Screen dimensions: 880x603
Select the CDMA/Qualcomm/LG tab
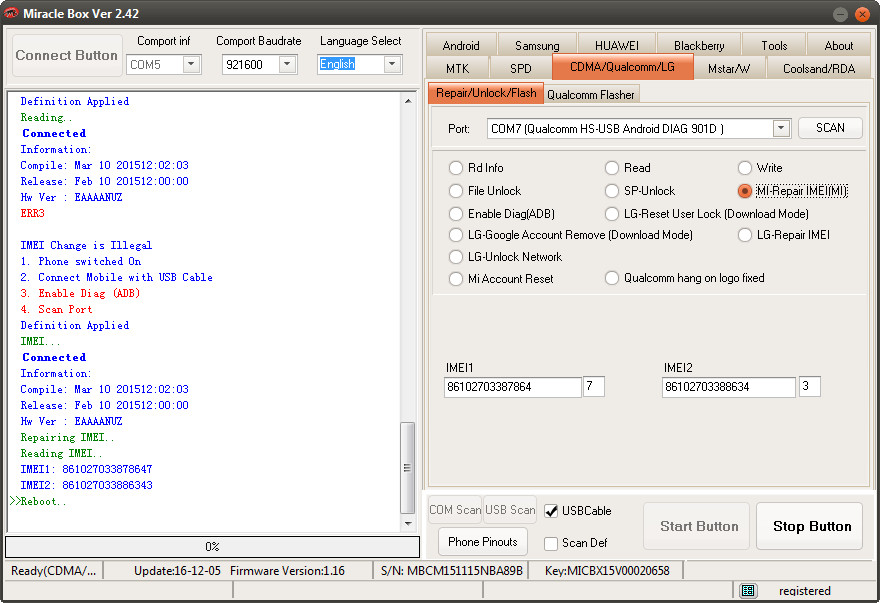point(622,67)
